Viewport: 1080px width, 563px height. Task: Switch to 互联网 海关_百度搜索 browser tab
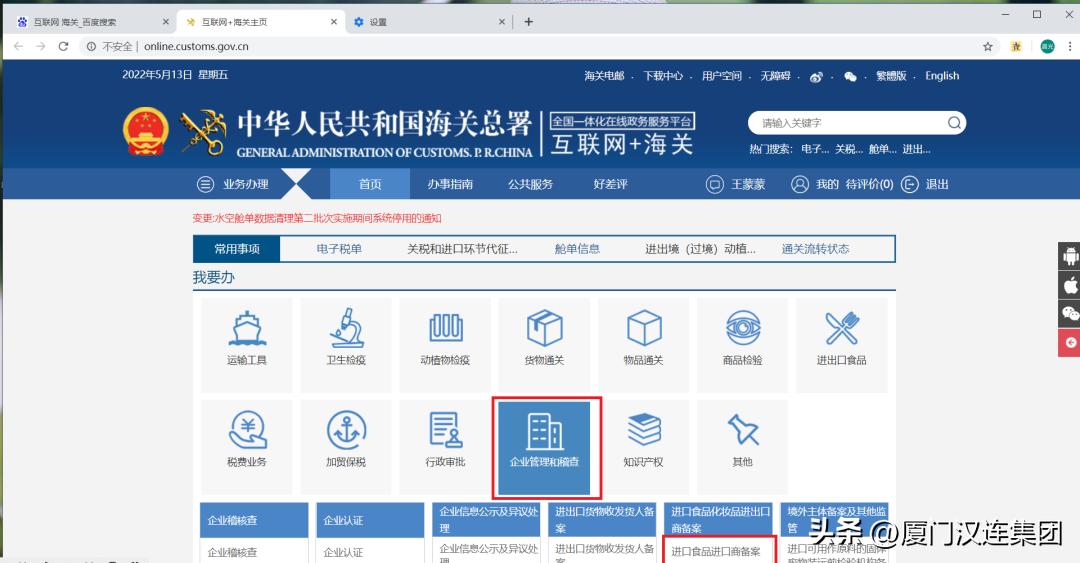point(93,22)
